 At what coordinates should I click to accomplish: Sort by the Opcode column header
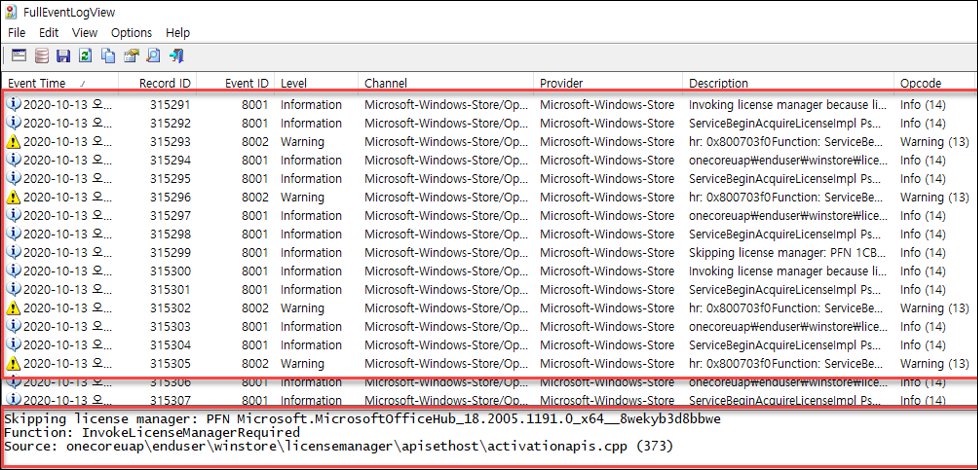click(x=936, y=83)
